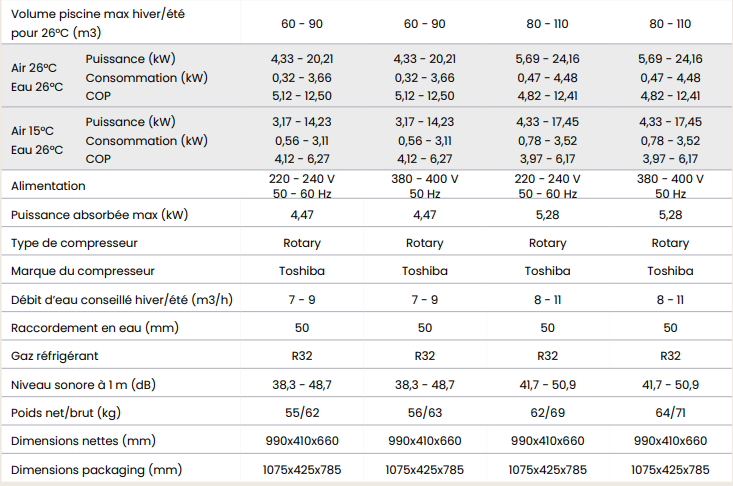Click the 'Air 26ºC' condition label

click(x=32, y=68)
